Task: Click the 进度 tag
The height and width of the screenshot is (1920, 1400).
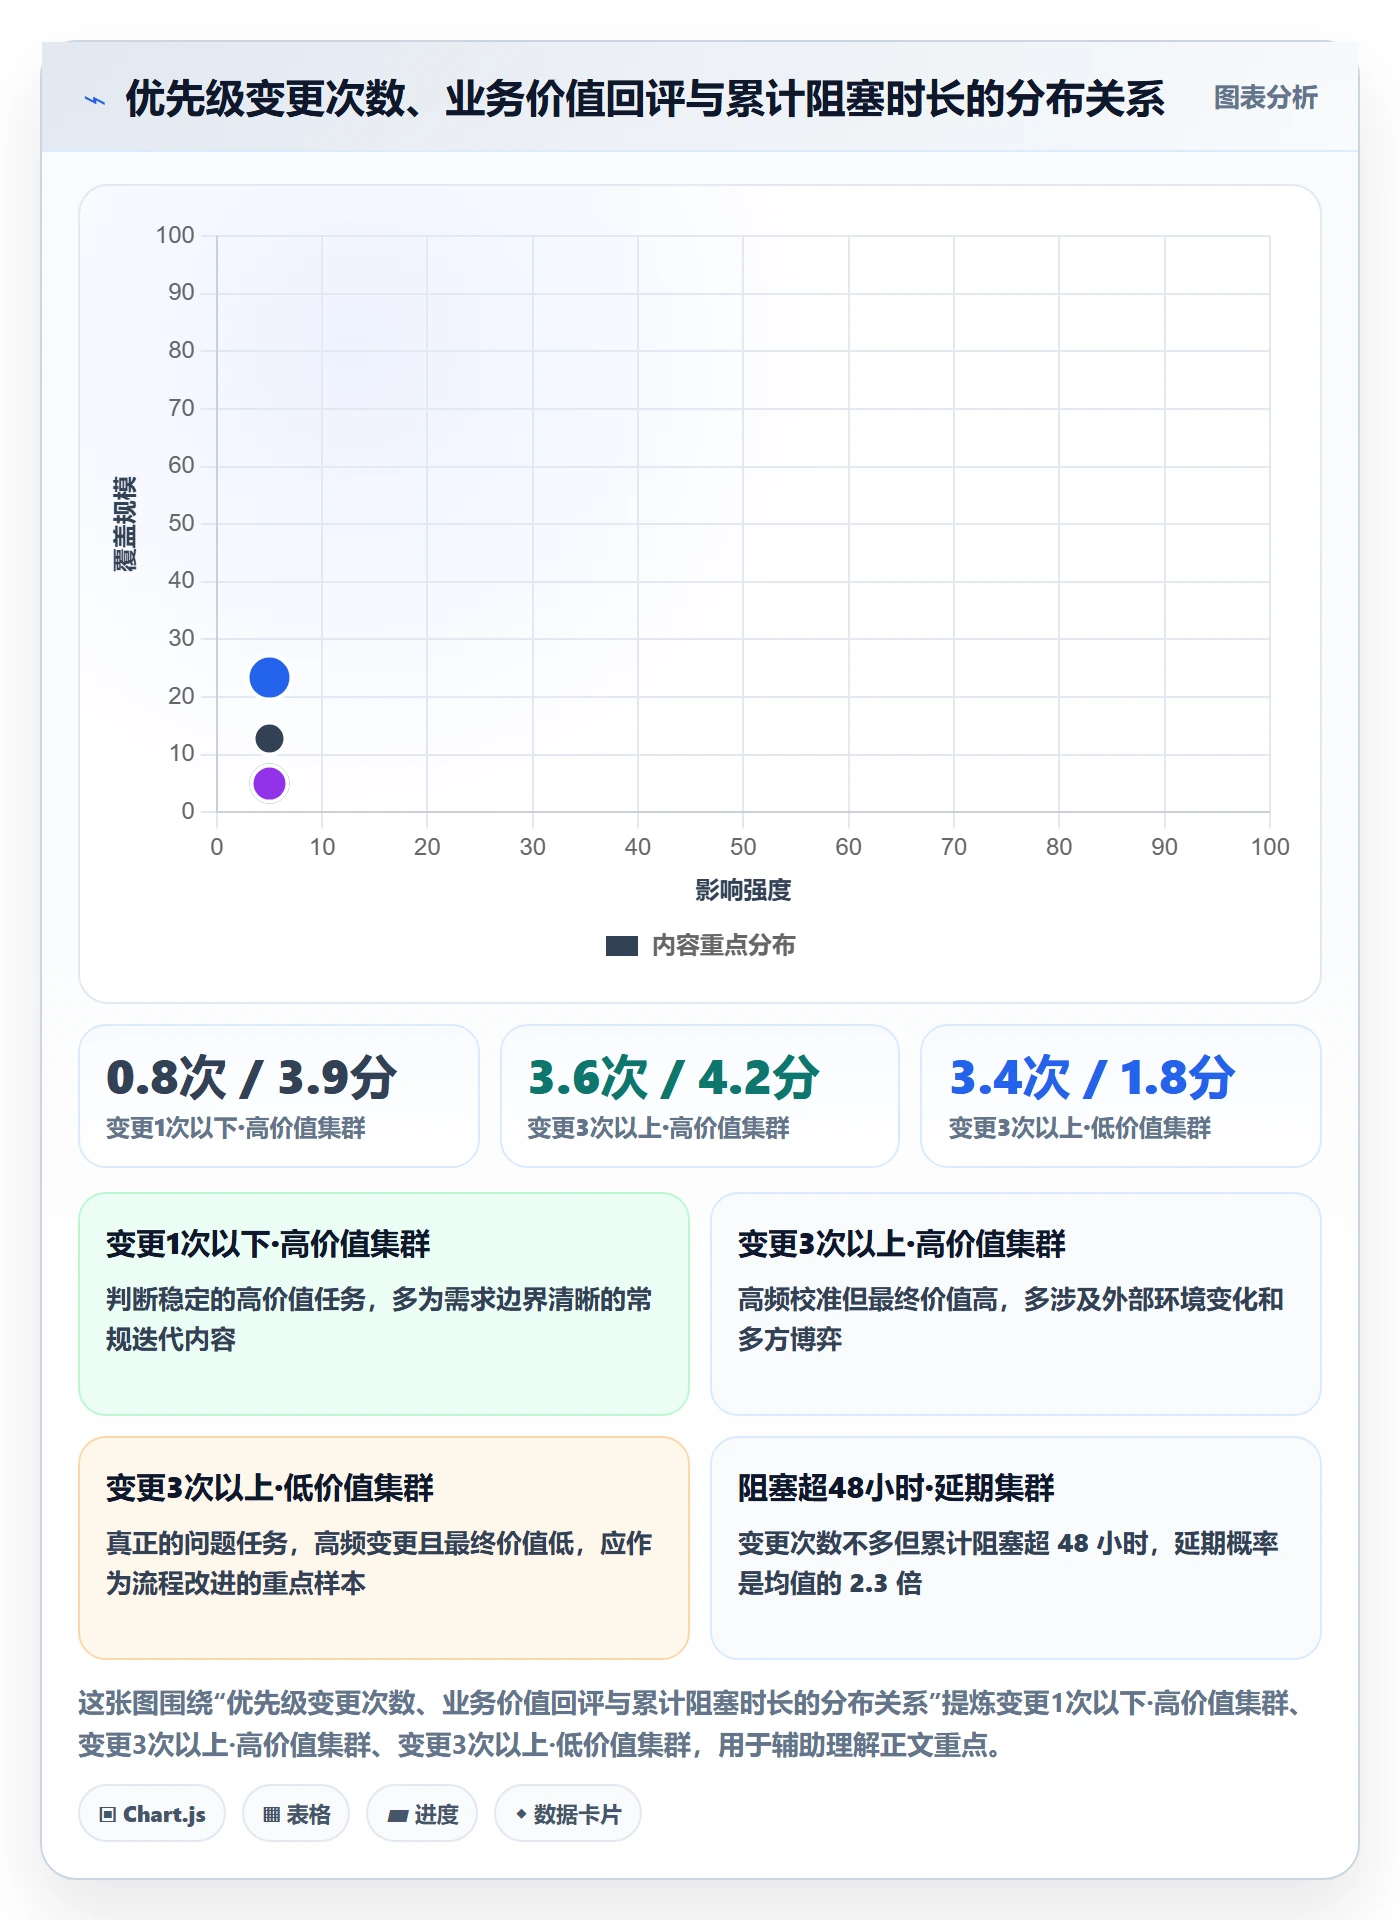Action: tap(422, 1814)
